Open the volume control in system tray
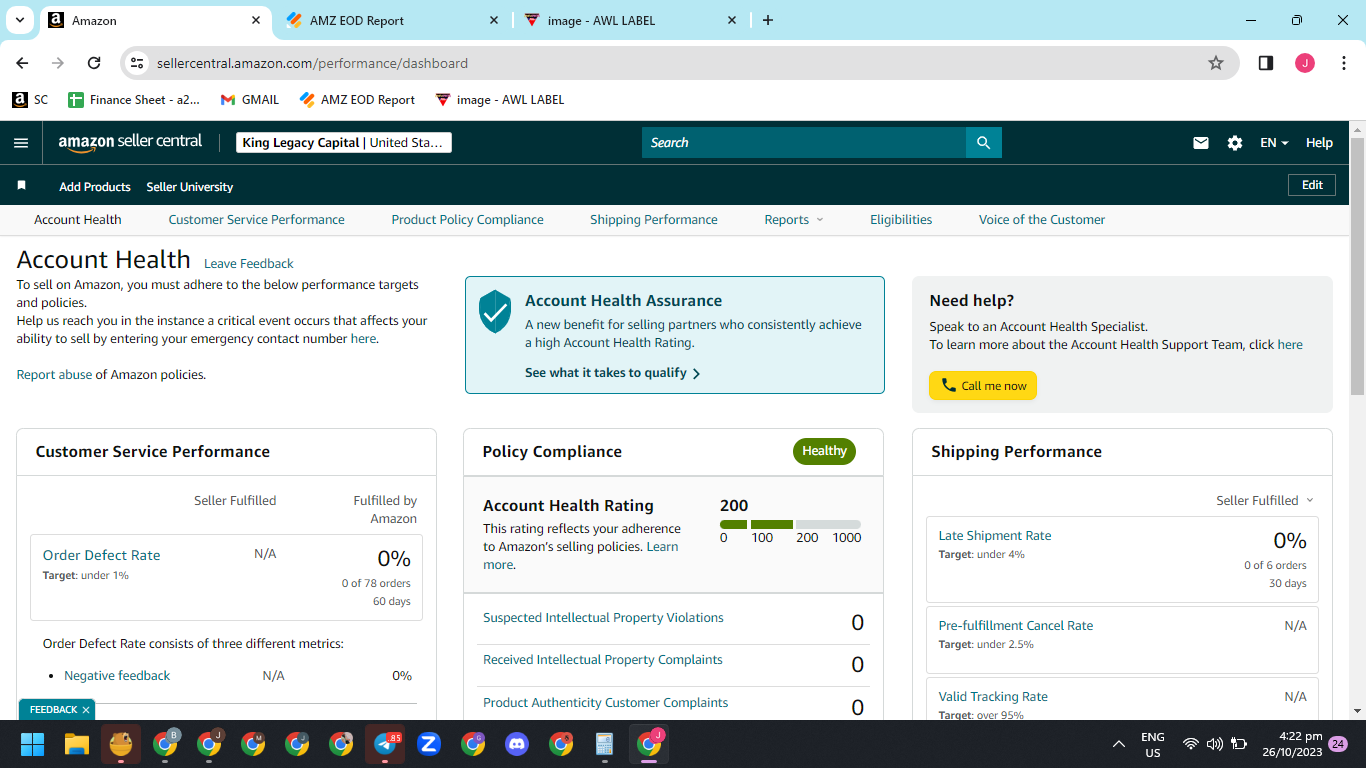This screenshot has height=768, width=1366. coord(1215,744)
